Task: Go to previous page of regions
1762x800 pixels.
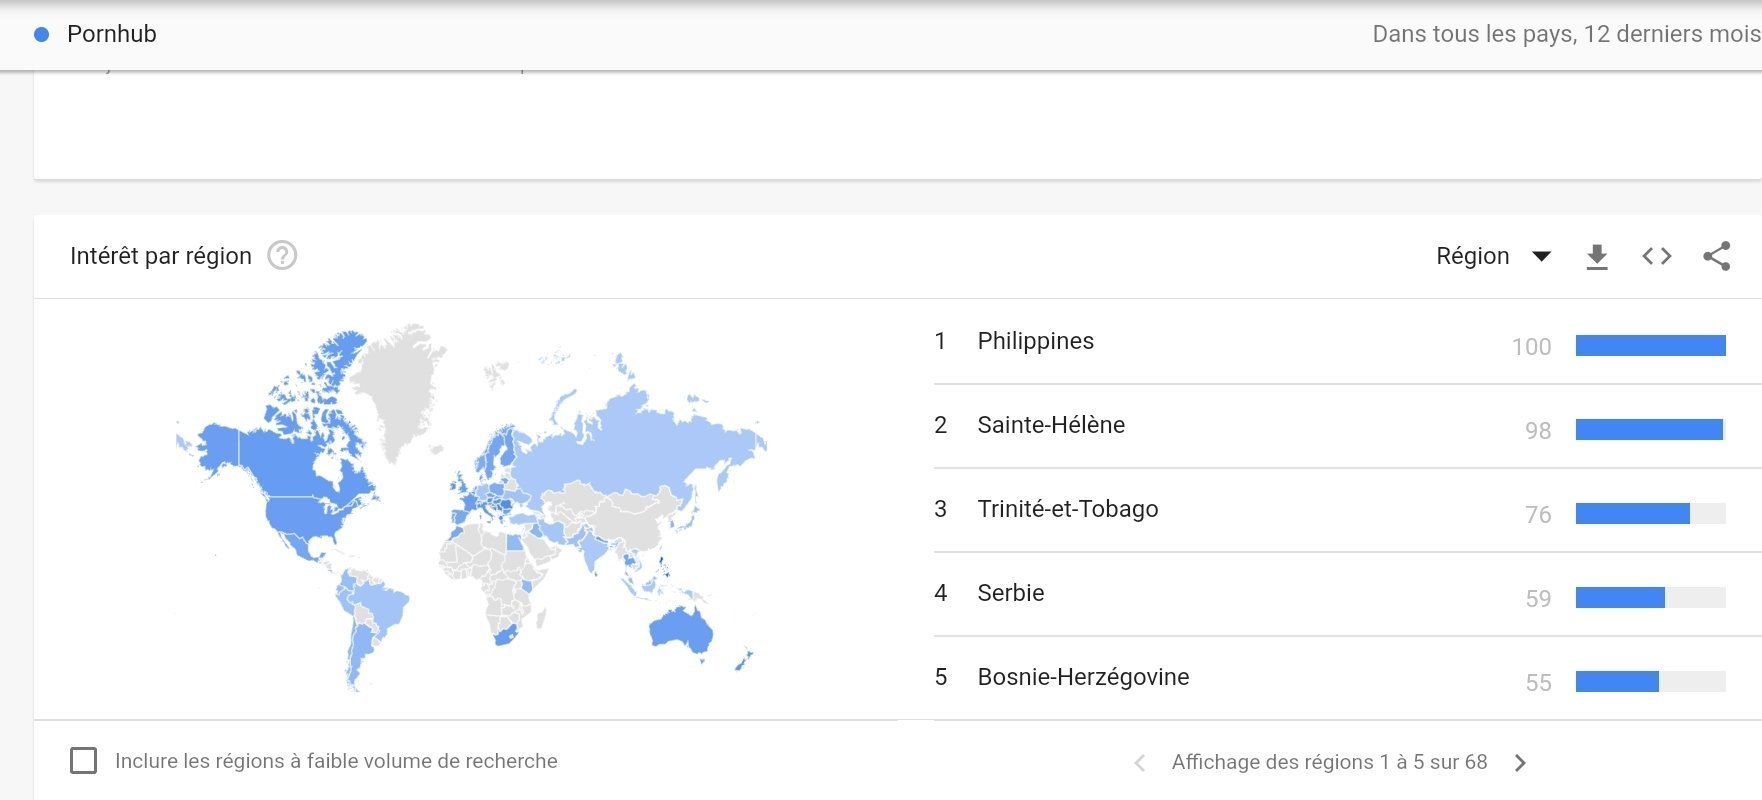Action: click(x=1140, y=763)
